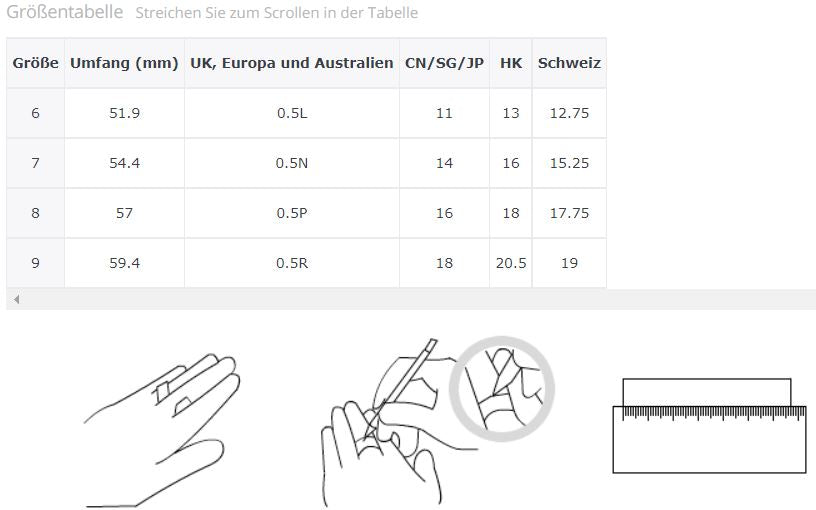
Task: Click the 57 circumference cell
Action: 124,213
